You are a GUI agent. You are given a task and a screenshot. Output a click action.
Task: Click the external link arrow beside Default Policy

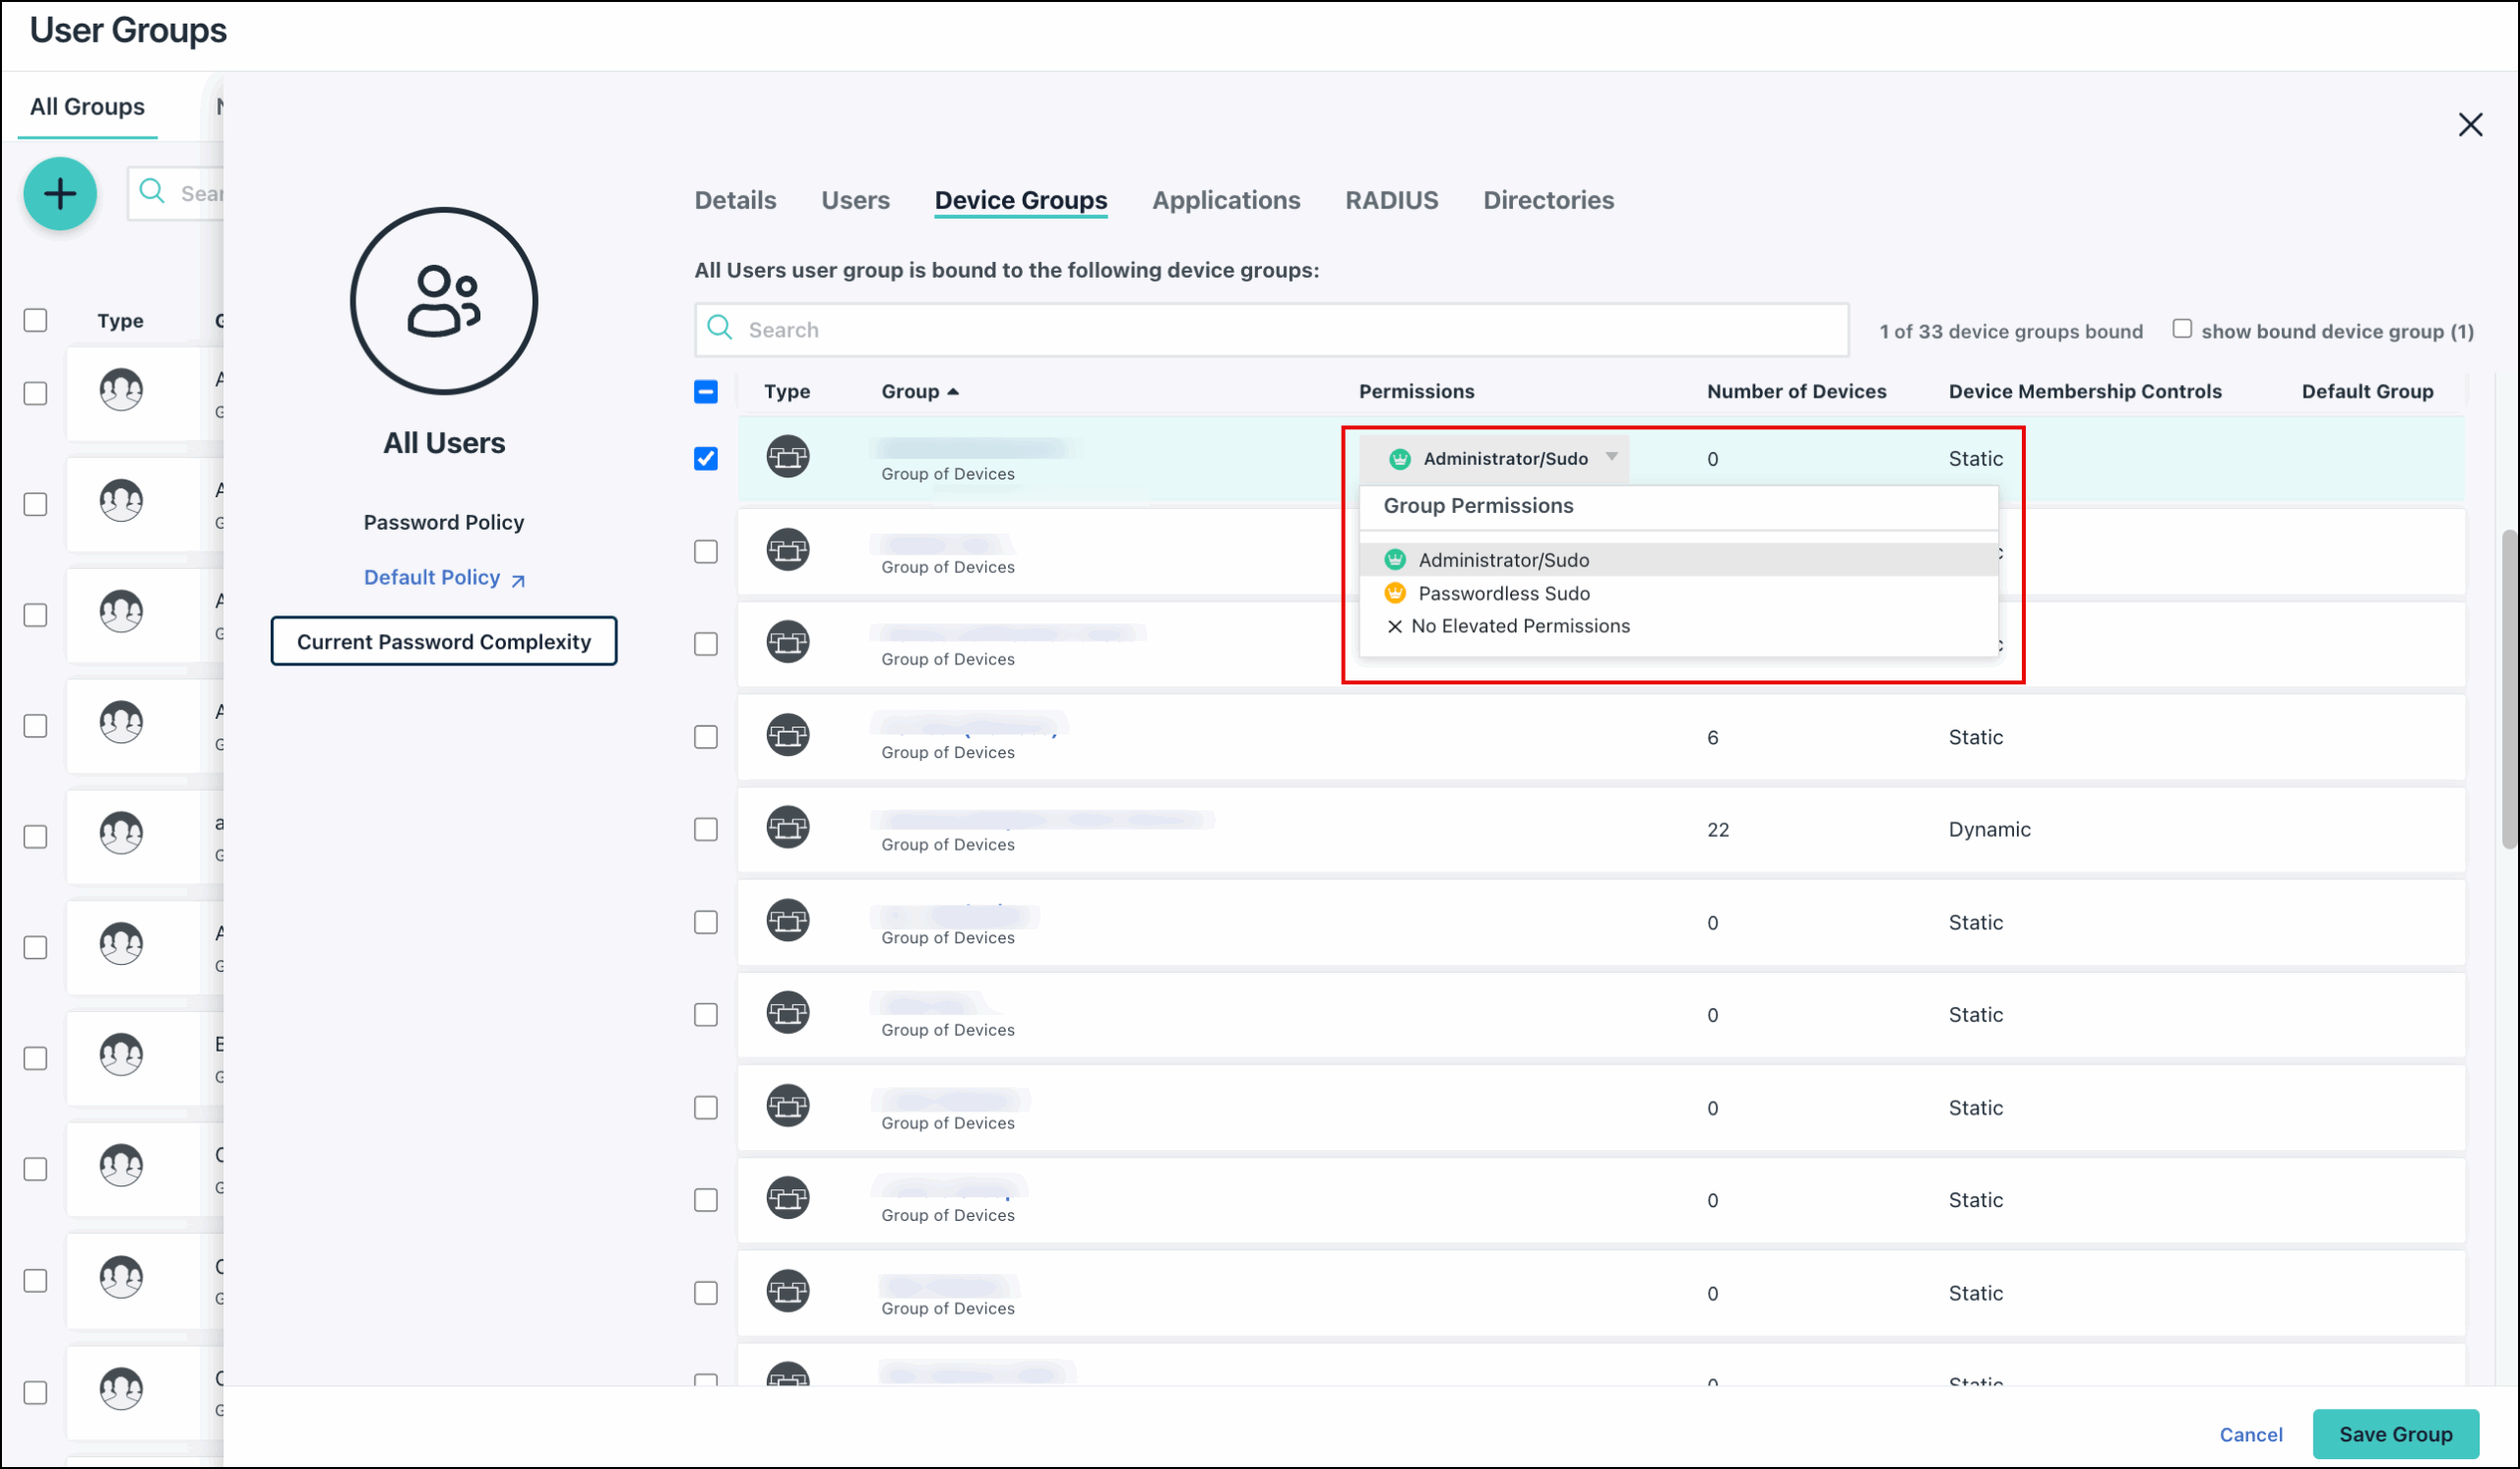(518, 580)
